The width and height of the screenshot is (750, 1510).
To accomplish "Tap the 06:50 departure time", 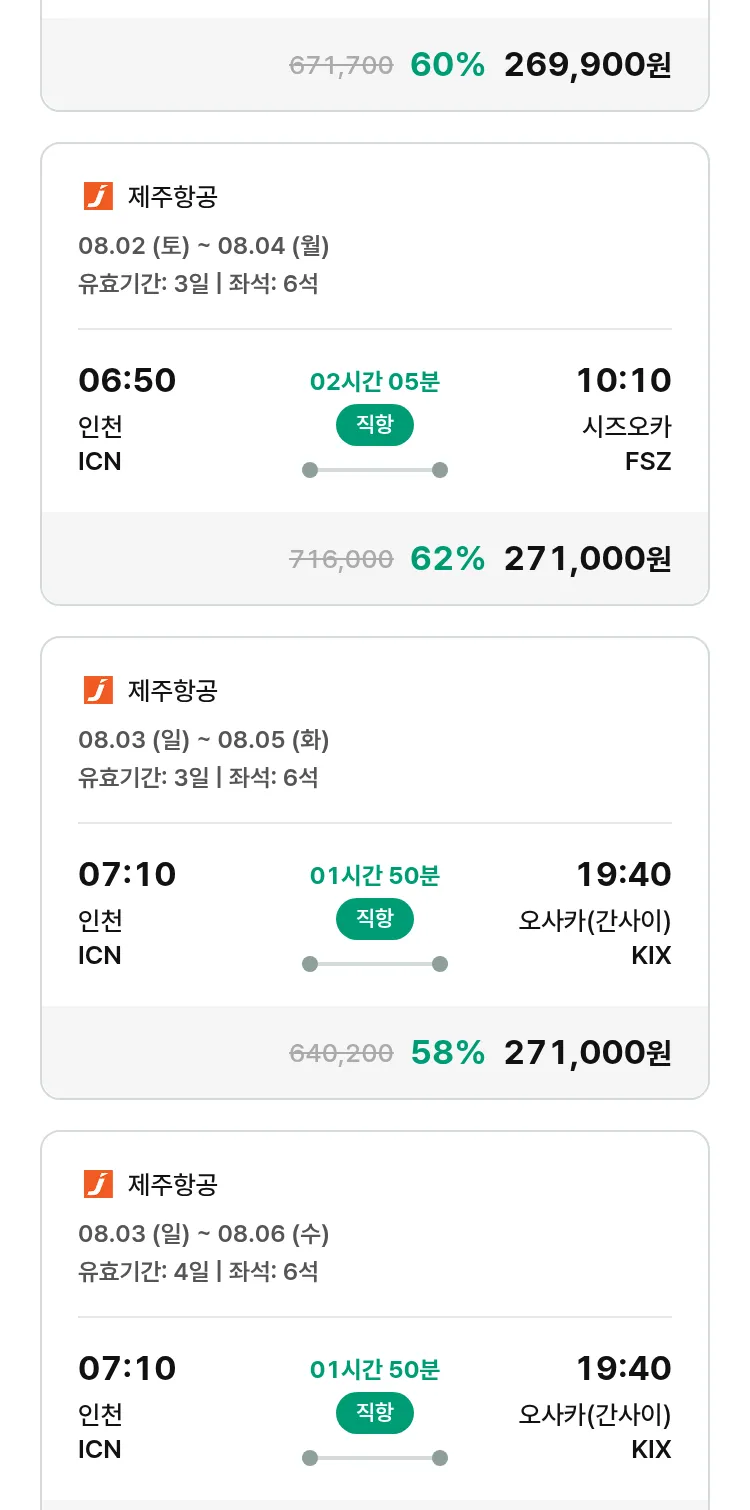I will (127, 381).
